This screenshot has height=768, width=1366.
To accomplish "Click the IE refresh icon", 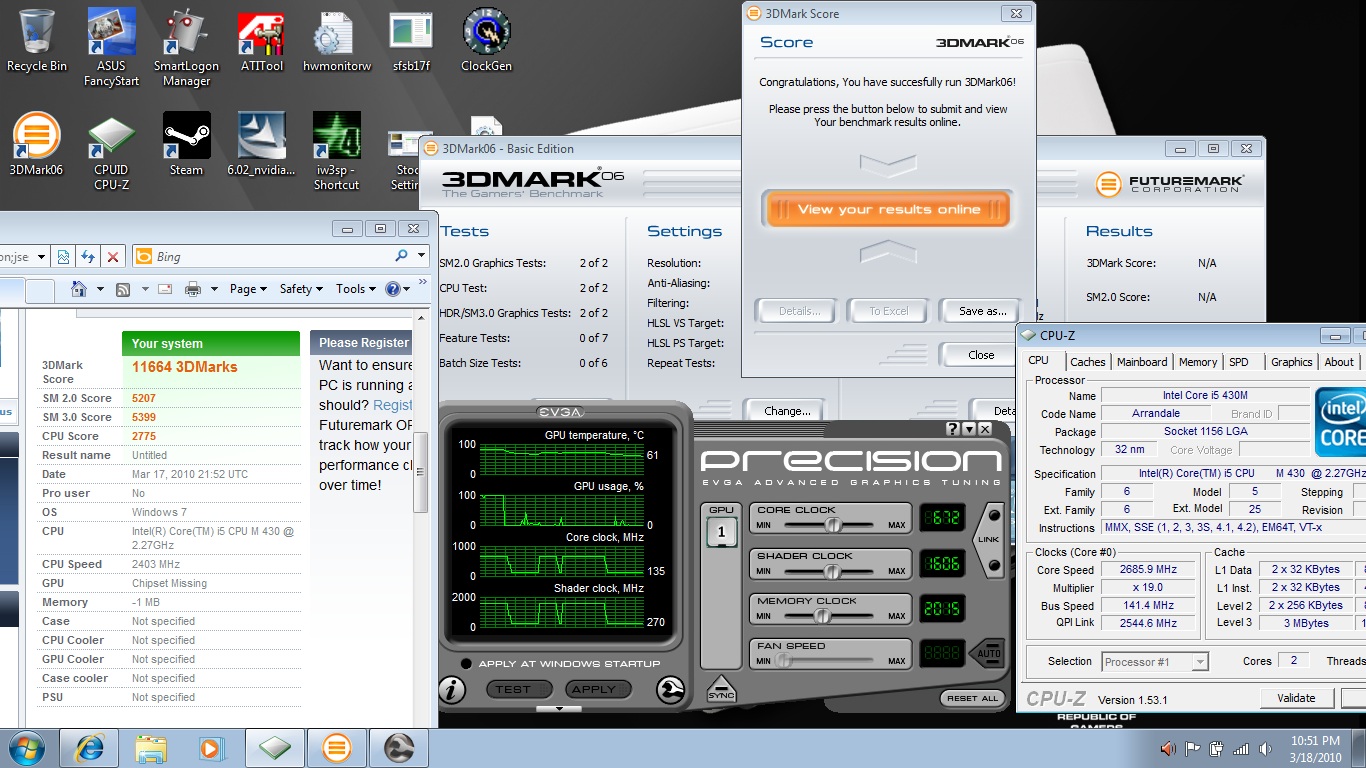I will [88, 257].
